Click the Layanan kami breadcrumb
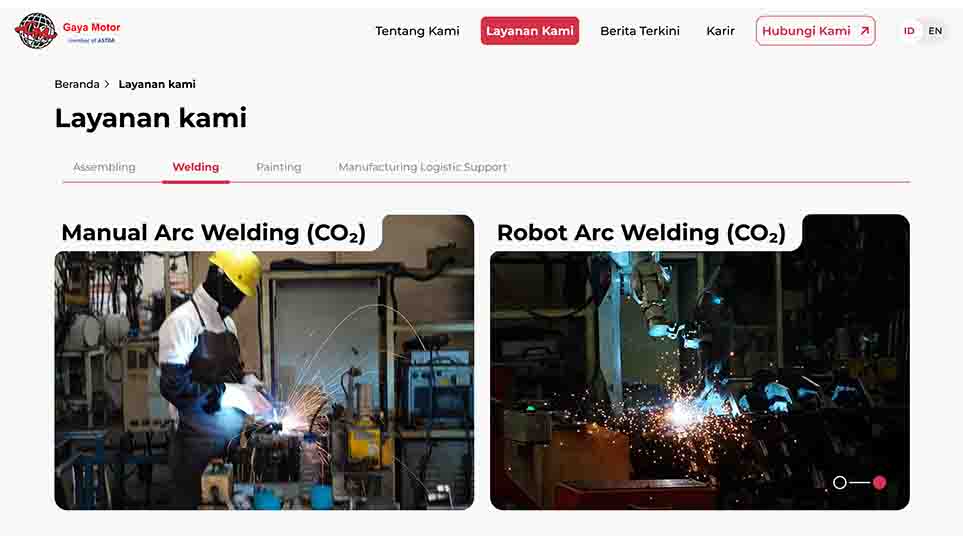 [x=157, y=84]
